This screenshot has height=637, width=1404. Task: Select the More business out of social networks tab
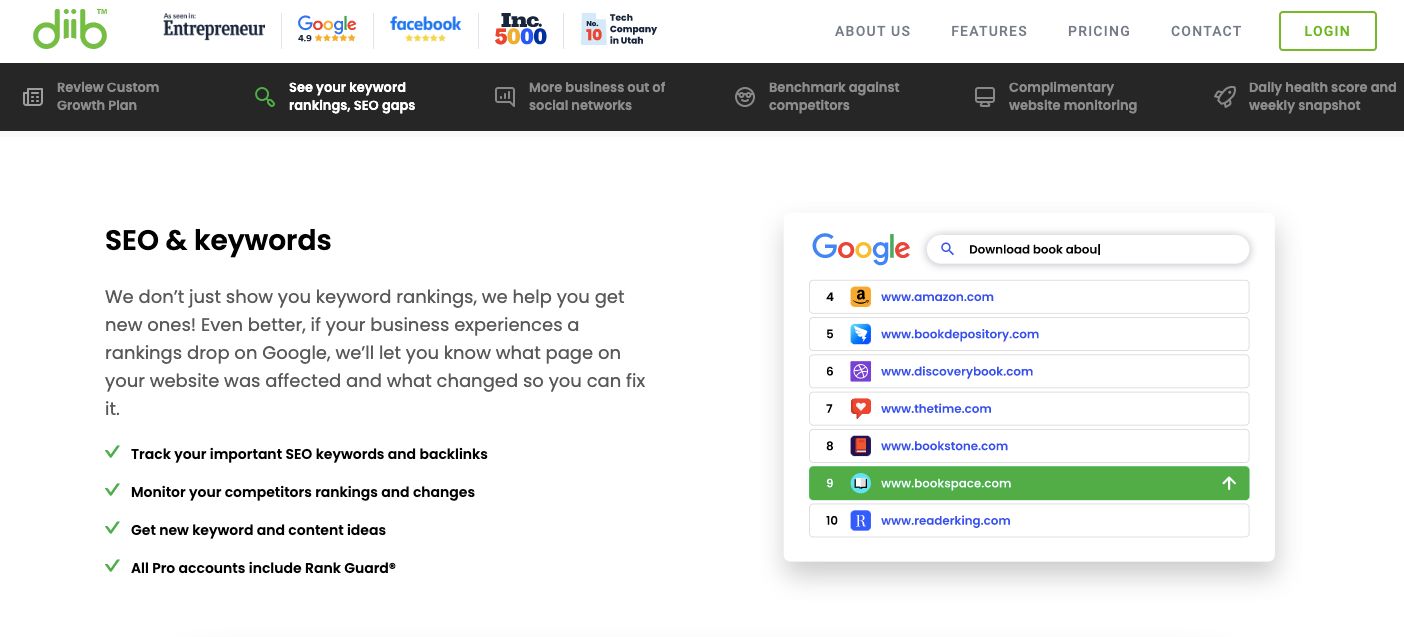tap(596, 96)
